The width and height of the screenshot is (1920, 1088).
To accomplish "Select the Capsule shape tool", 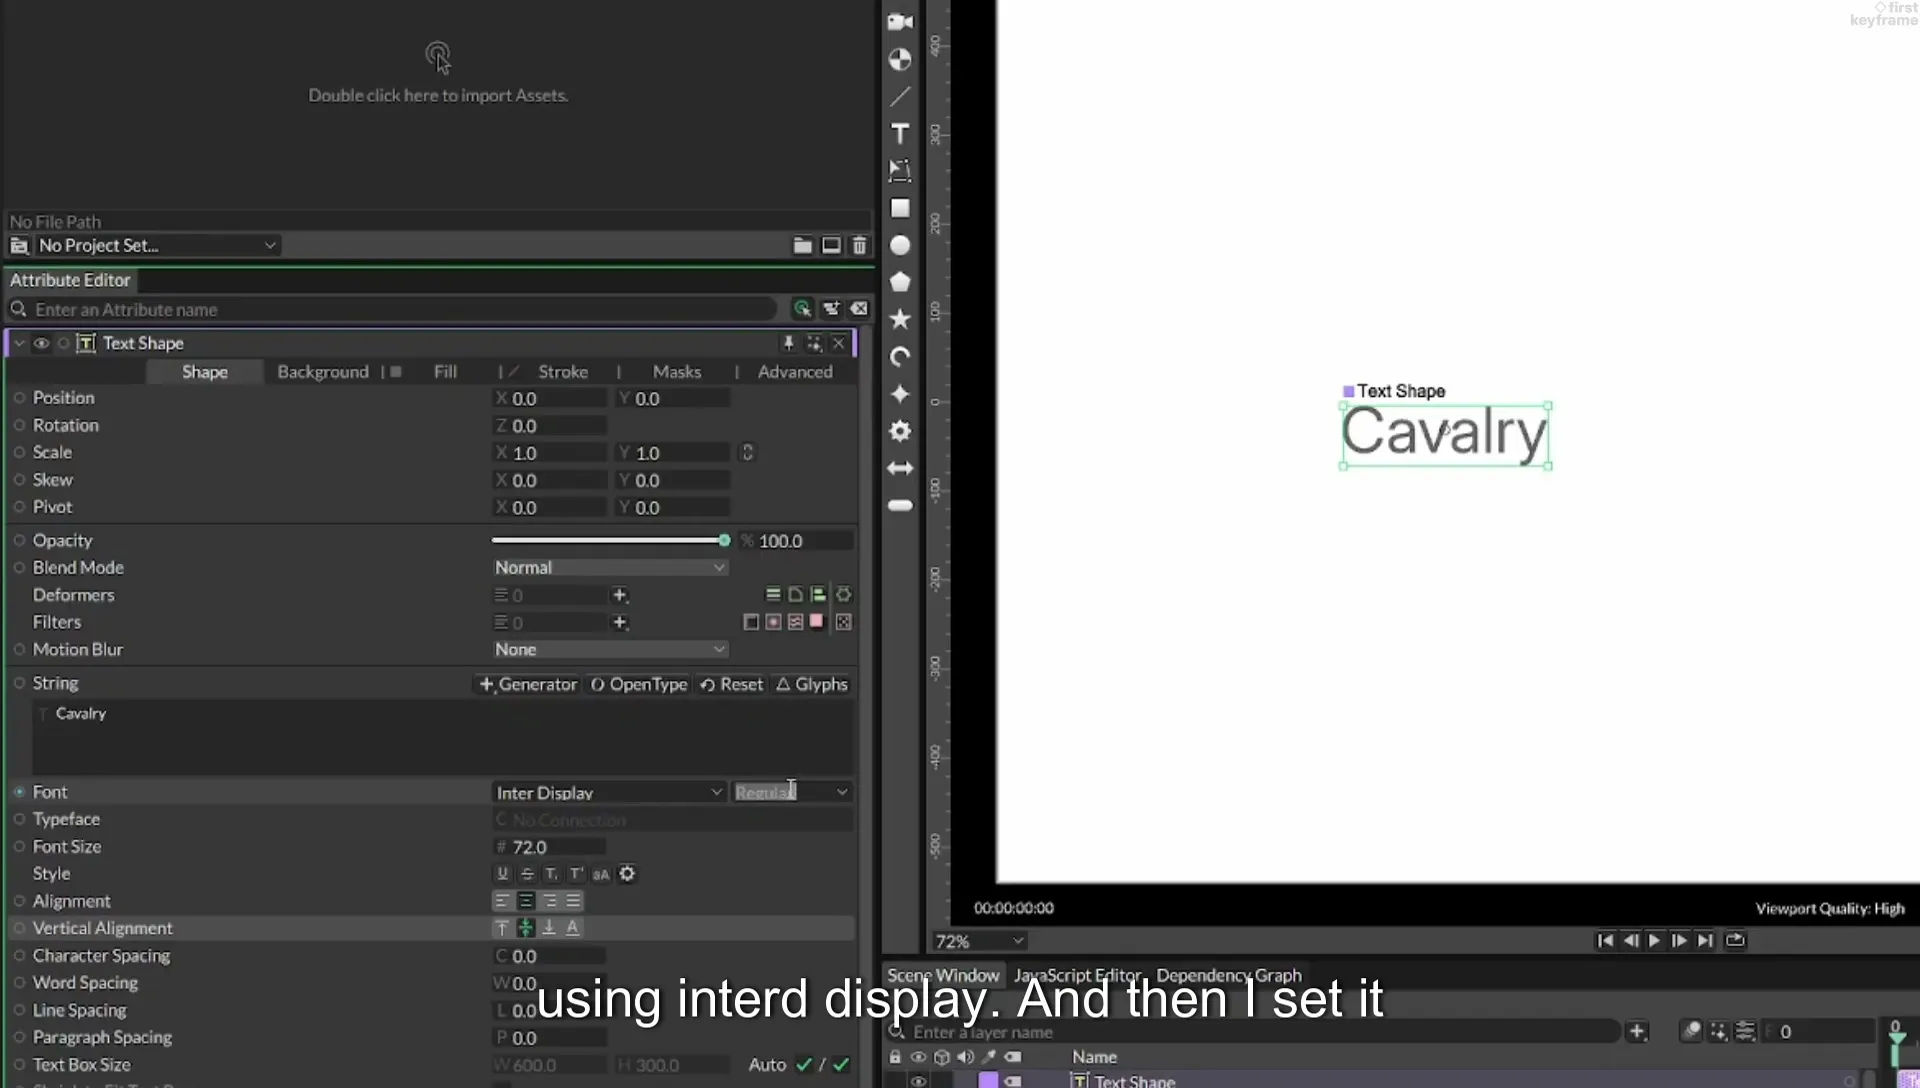I will click(x=900, y=505).
